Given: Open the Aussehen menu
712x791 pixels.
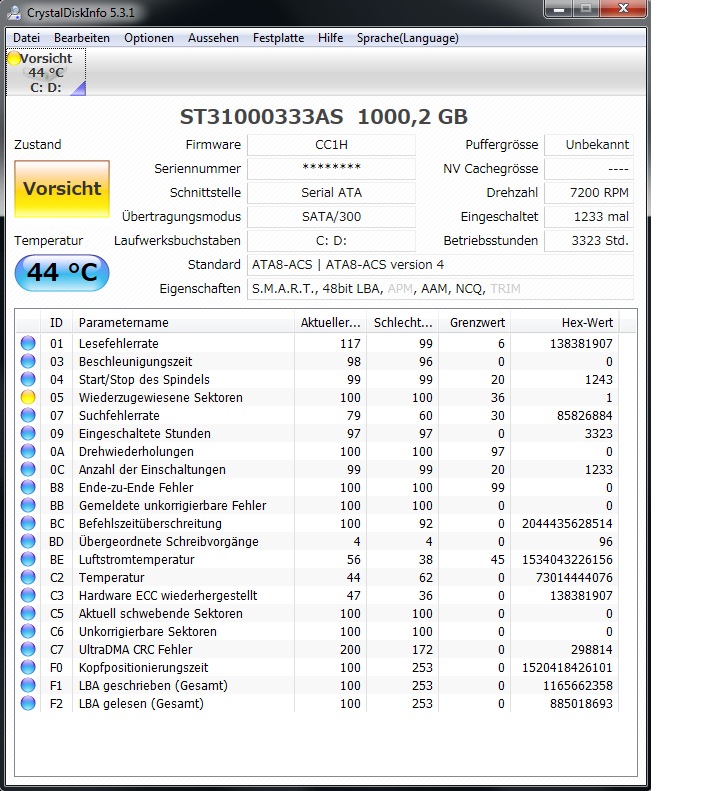Looking at the screenshot, I should coord(213,38).
